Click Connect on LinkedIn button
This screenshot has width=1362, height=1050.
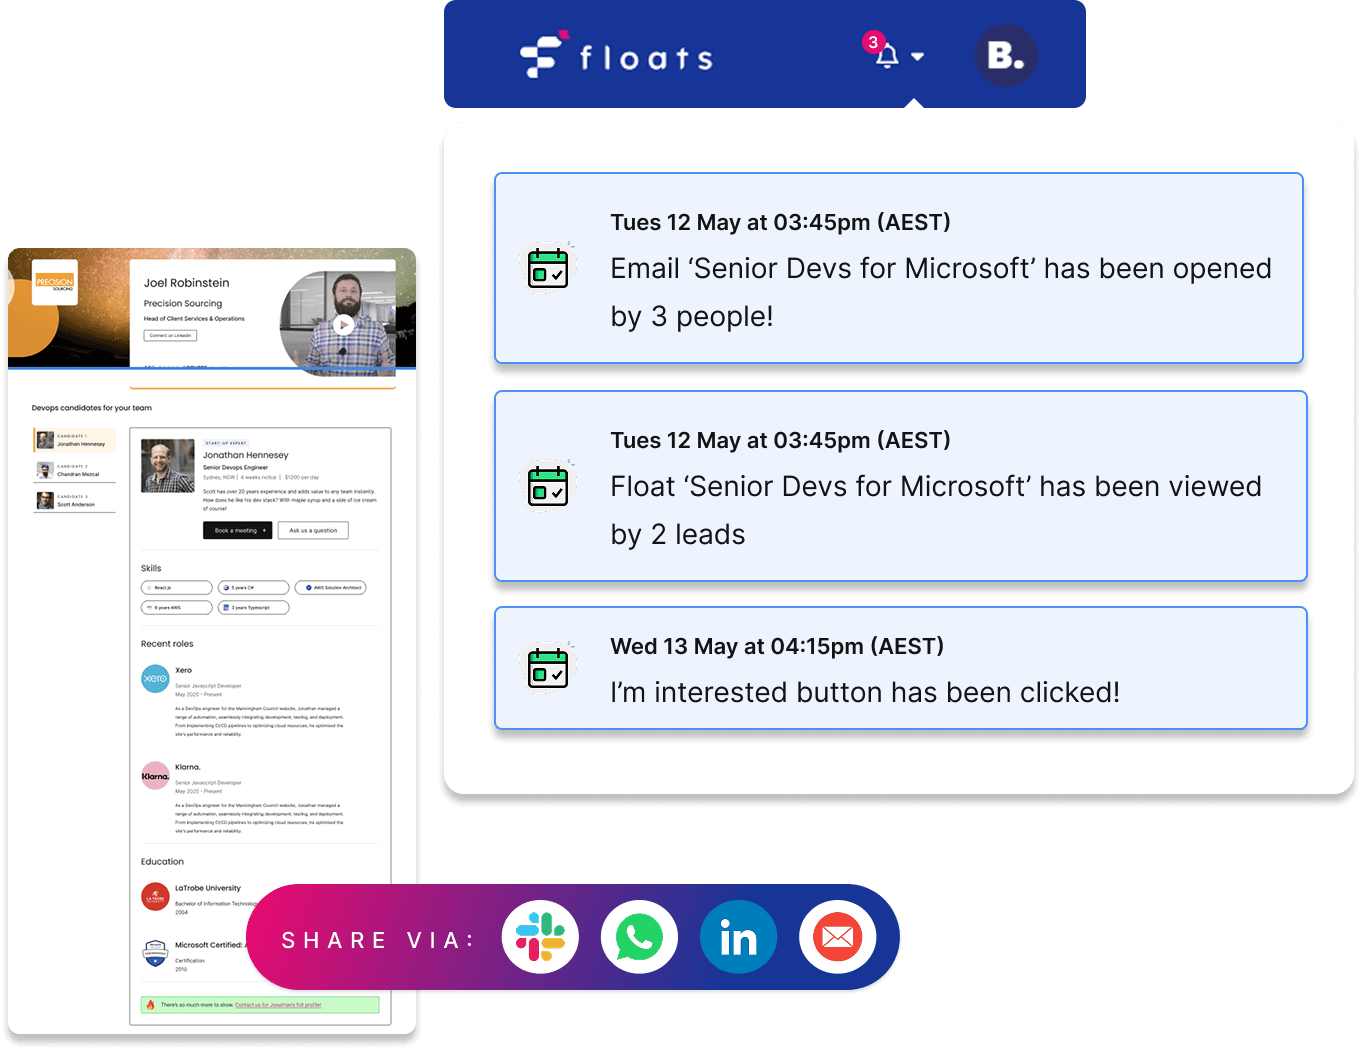(x=170, y=336)
